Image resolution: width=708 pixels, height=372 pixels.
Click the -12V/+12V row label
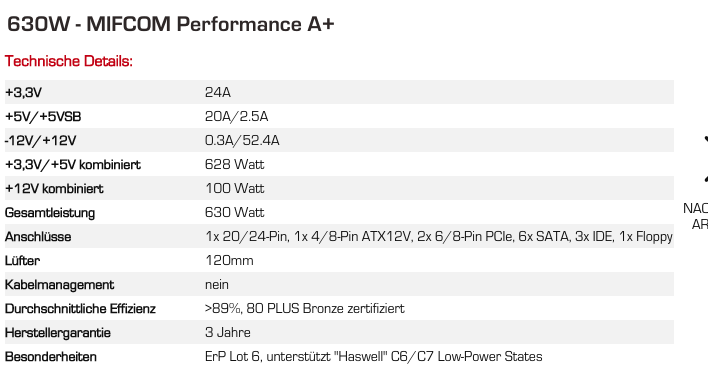pos(40,140)
